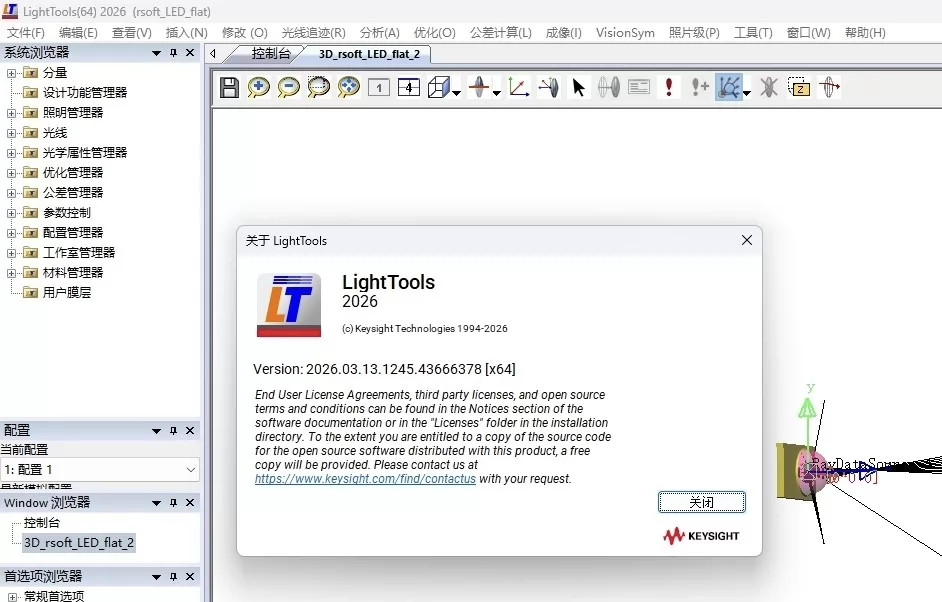Screen dimensions: 942x602
Task: Expand the 照明管理器 tree node
Action: (11, 113)
